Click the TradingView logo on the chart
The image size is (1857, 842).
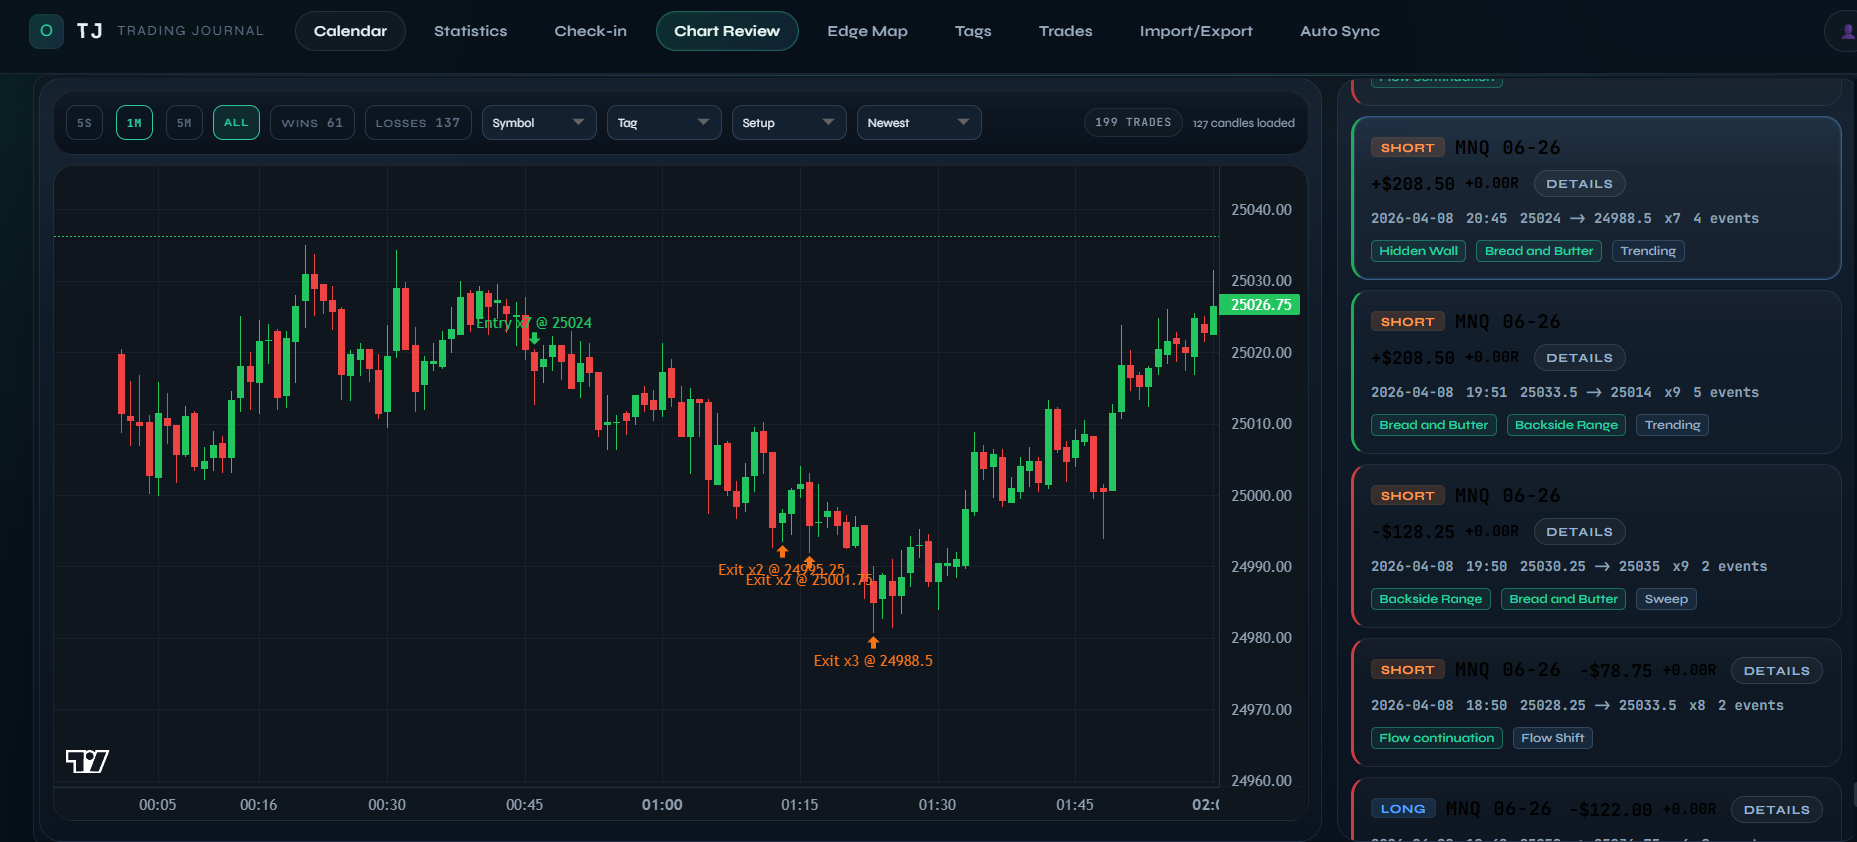point(87,761)
